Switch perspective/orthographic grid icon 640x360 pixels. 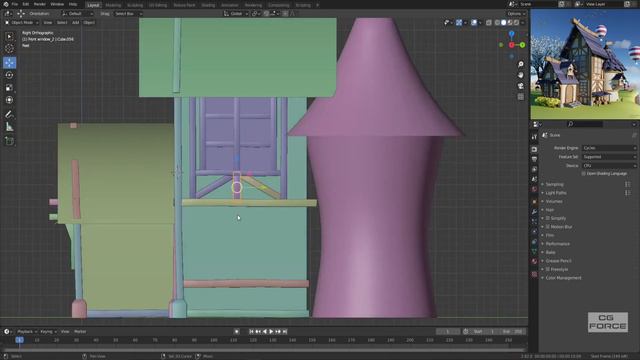pyautogui.click(x=520, y=97)
